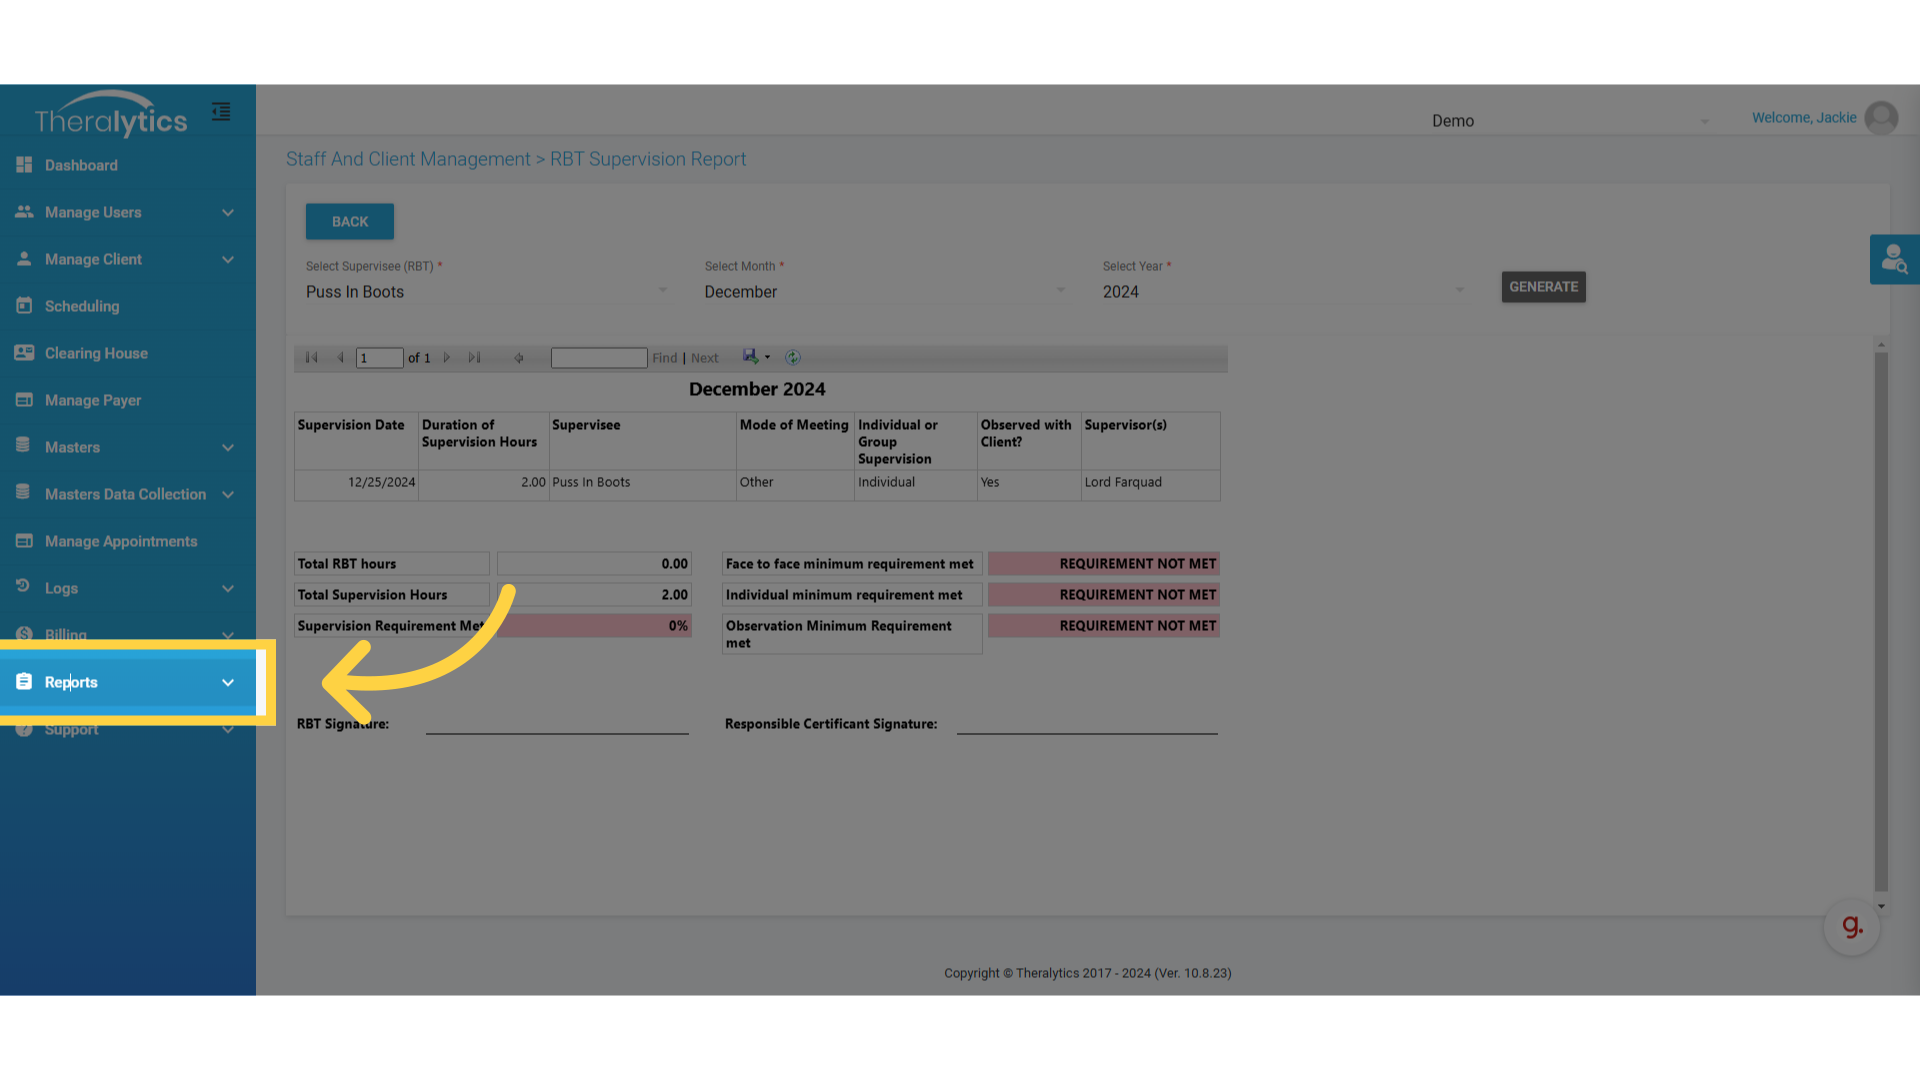Screen dimensions: 1920x1080
Task: Open the Select Year dropdown
Action: coord(1283,292)
